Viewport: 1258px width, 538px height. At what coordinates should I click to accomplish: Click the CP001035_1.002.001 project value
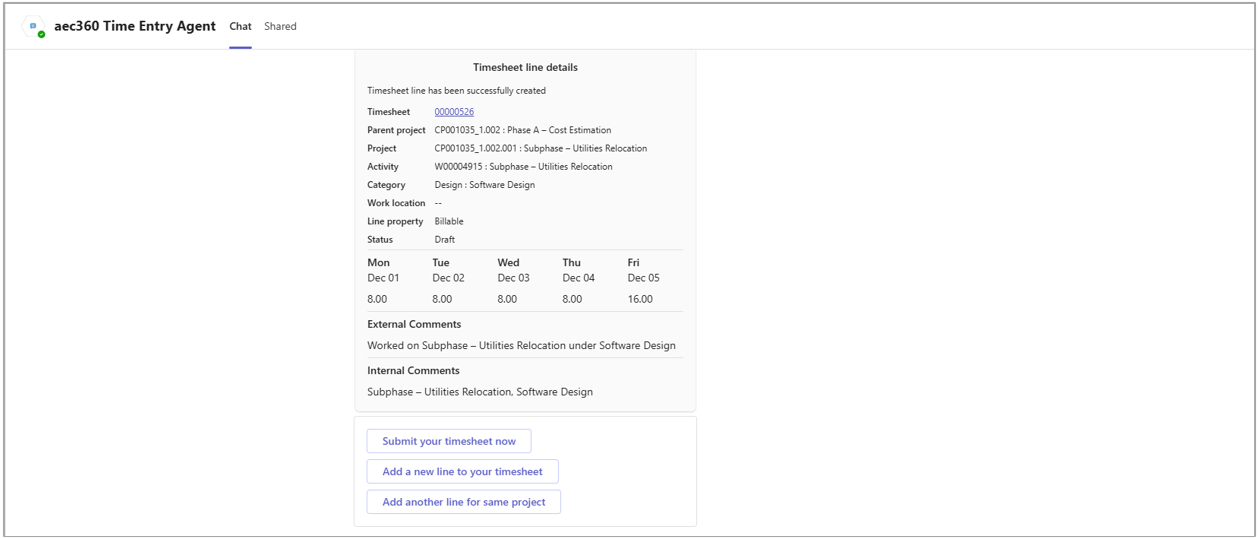tap(540, 148)
